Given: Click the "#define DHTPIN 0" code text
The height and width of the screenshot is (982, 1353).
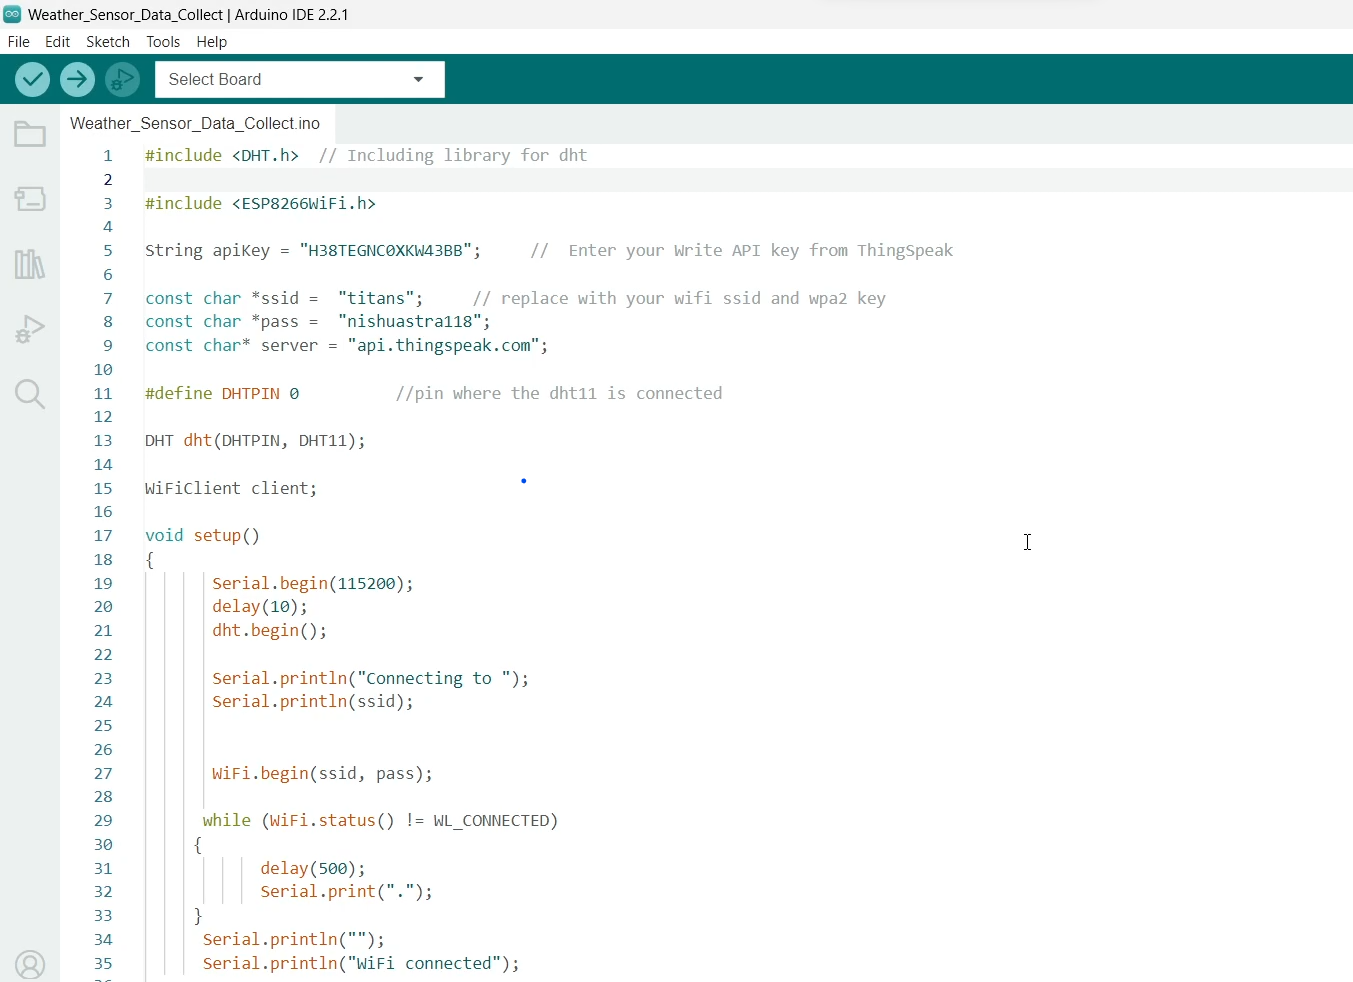Looking at the screenshot, I should [222, 394].
